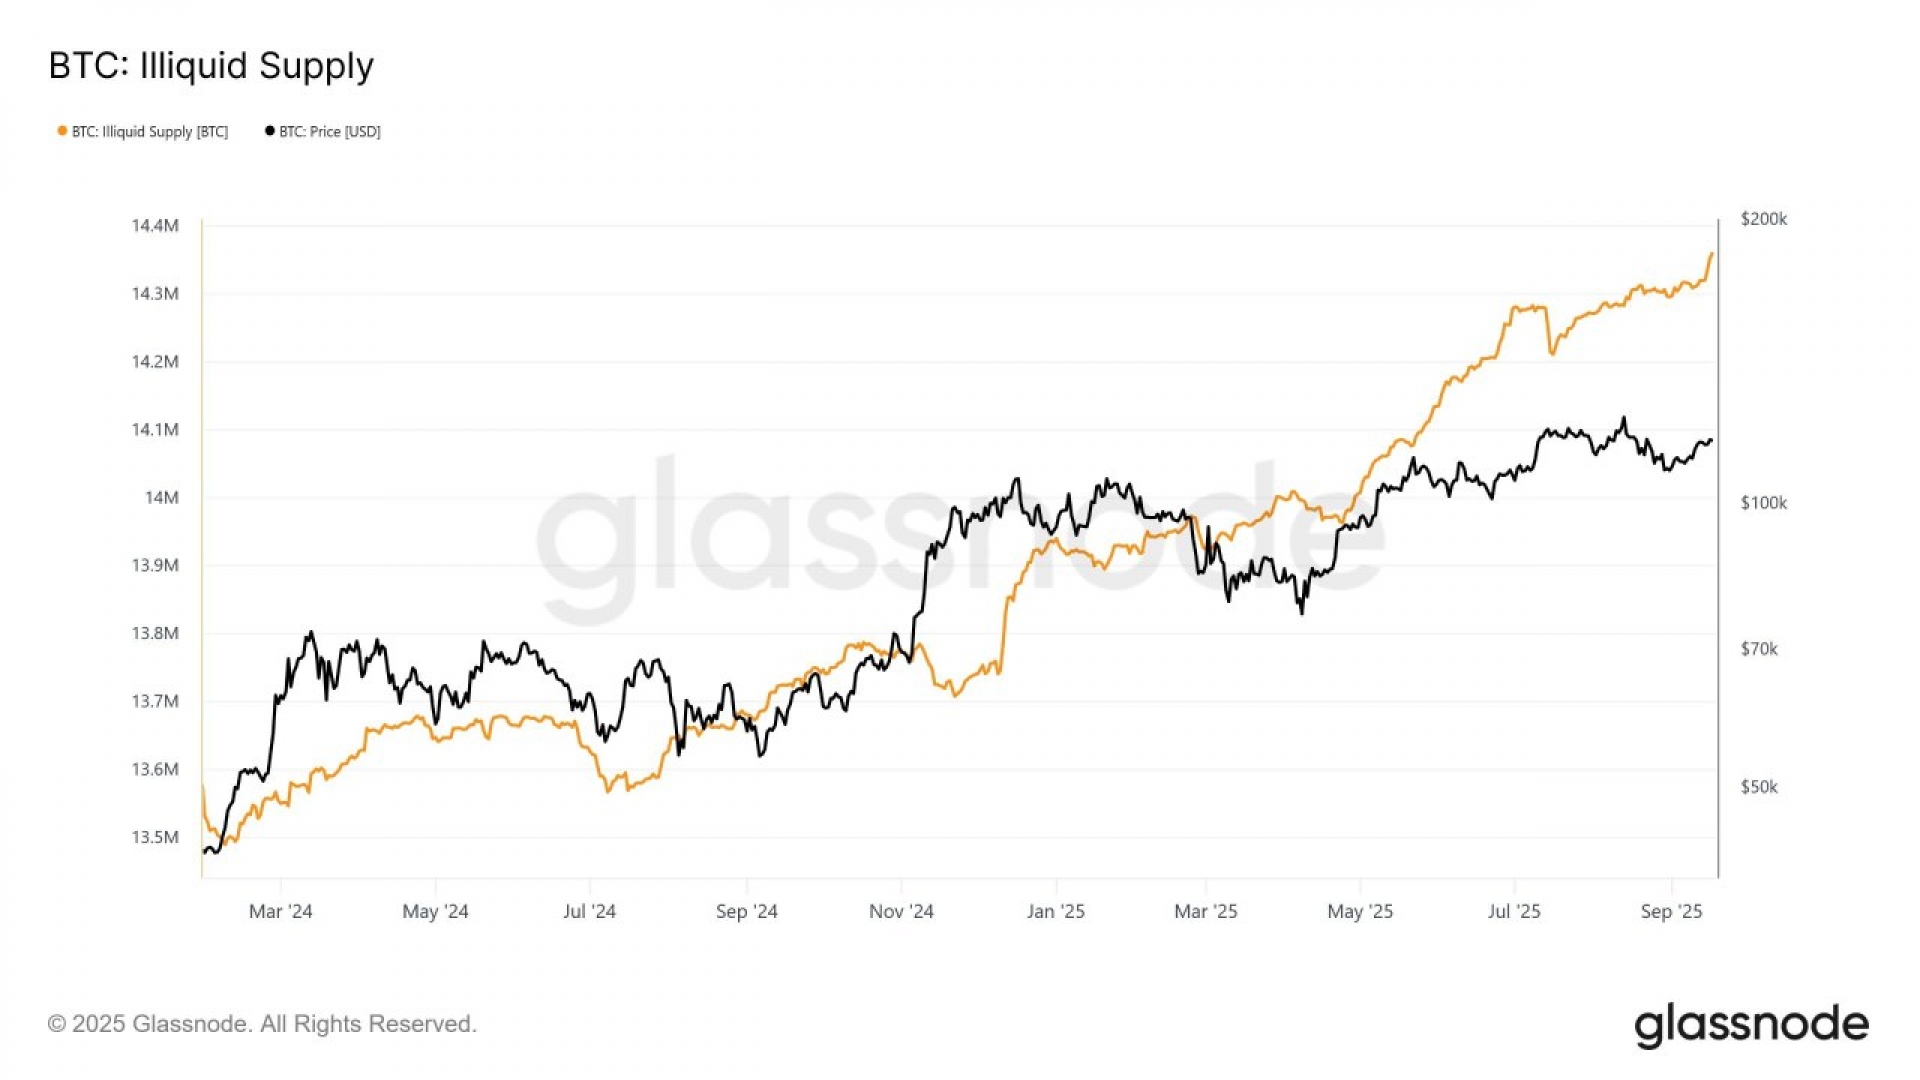Viewport: 1920px width, 1080px height.
Task: Select the Nov '24 x-axis label
Action: click(x=901, y=911)
